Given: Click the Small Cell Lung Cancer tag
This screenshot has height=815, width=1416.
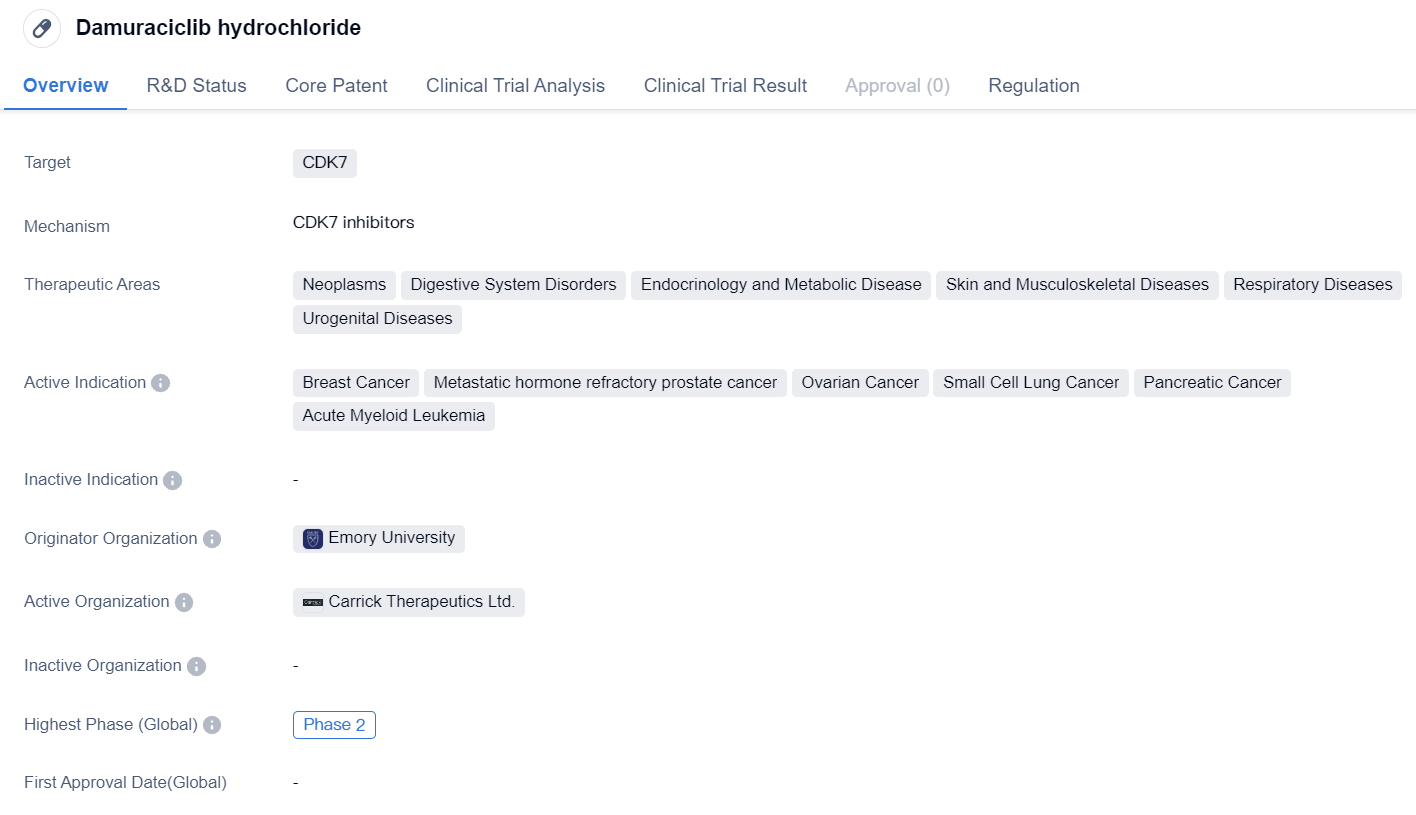Looking at the screenshot, I should click(x=1030, y=383).
